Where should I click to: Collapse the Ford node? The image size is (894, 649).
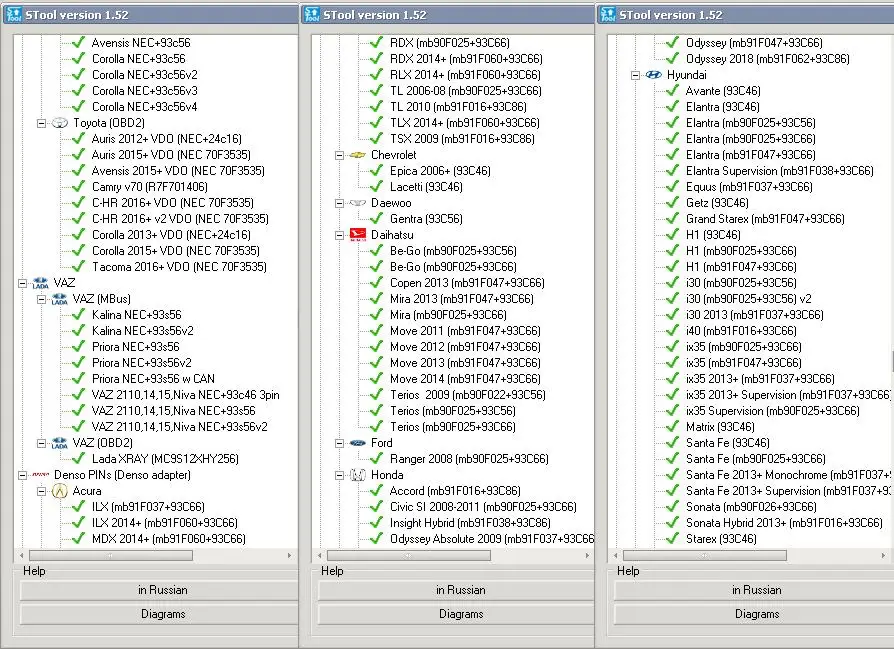[339, 443]
